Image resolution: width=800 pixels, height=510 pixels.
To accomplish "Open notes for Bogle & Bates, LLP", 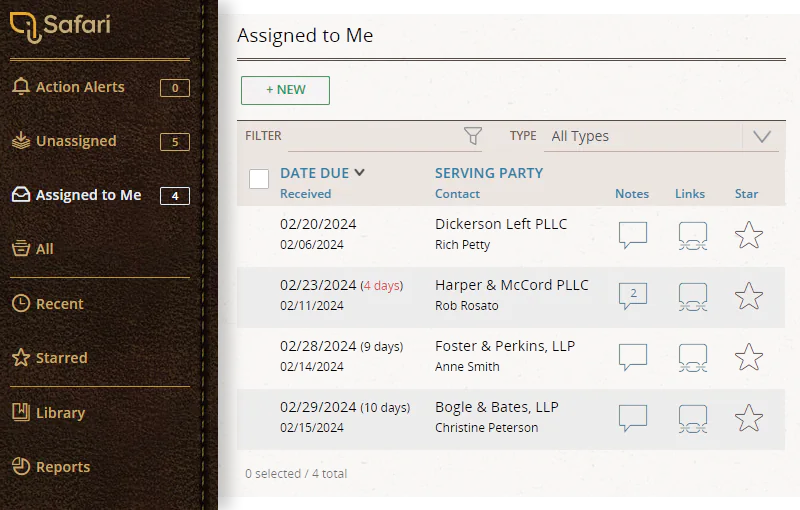I will click(x=633, y=418).
